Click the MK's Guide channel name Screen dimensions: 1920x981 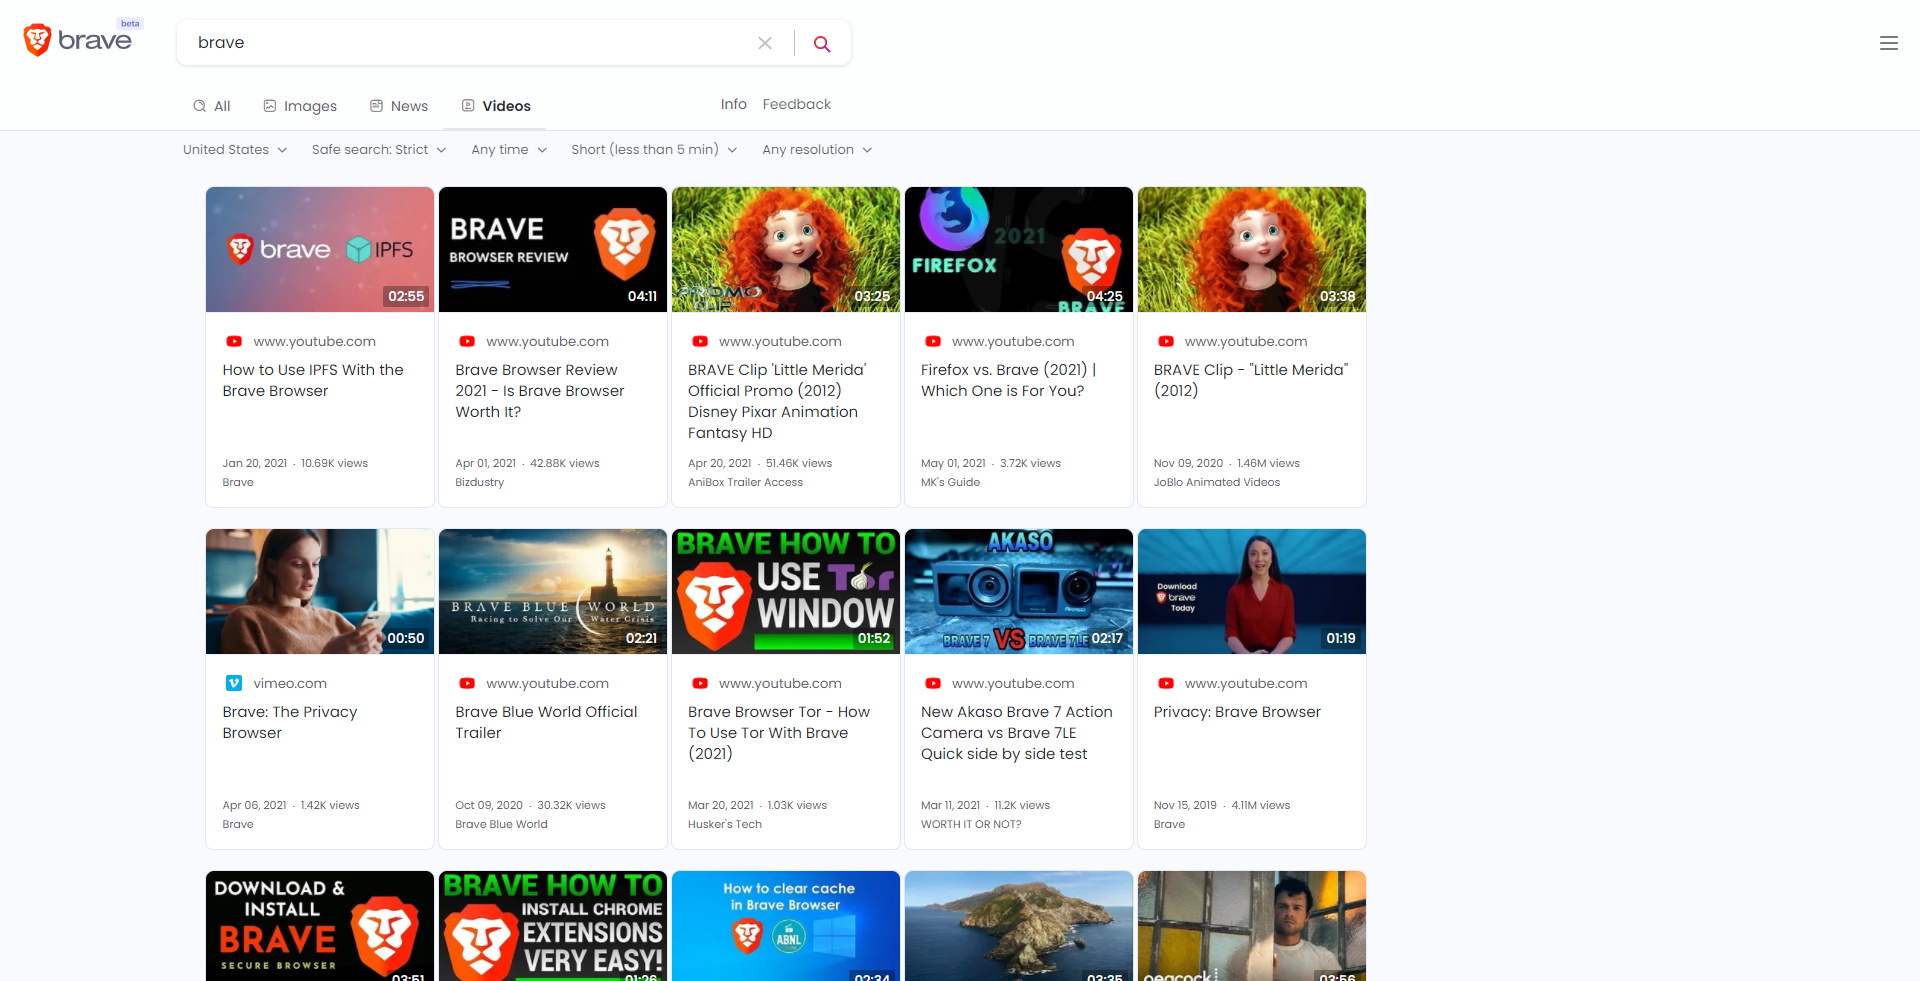(x=950, y=482)
